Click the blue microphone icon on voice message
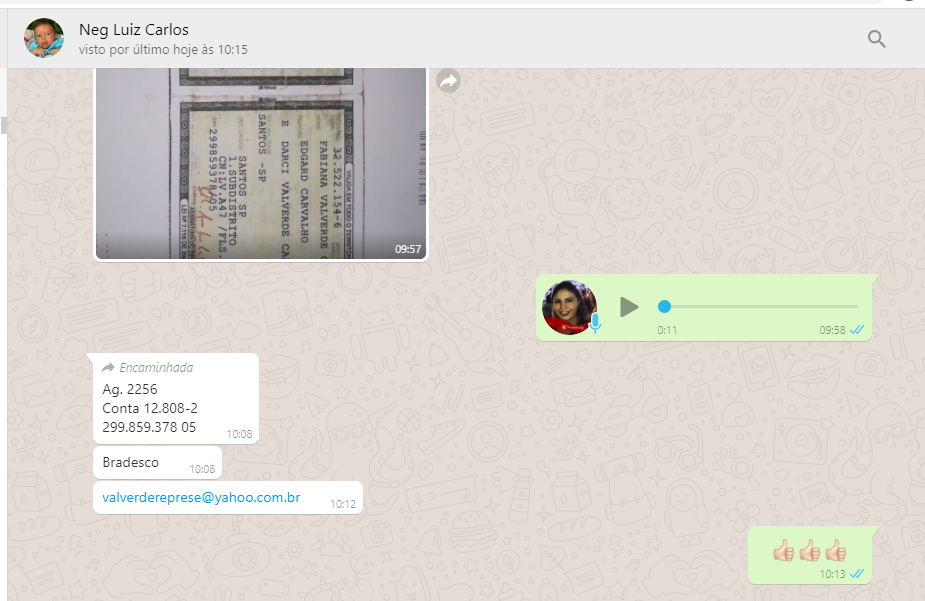The height and width of the screenshot is (601, 925). point(595,323)
